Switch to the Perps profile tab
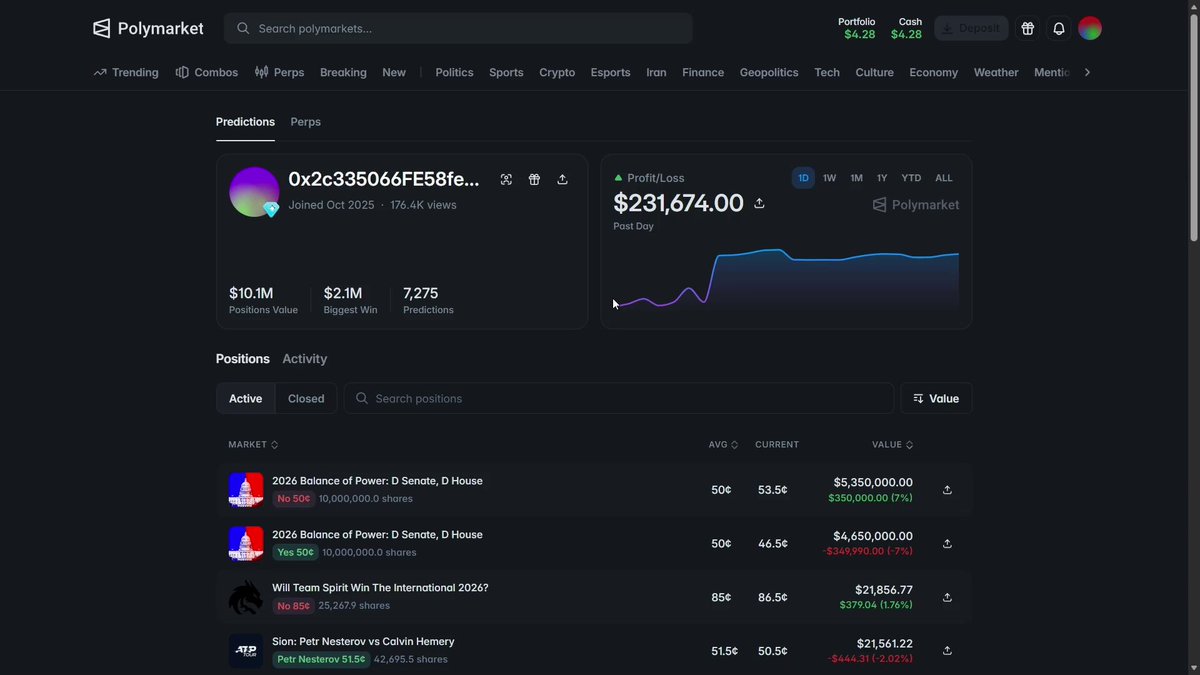 coord(305,122)
